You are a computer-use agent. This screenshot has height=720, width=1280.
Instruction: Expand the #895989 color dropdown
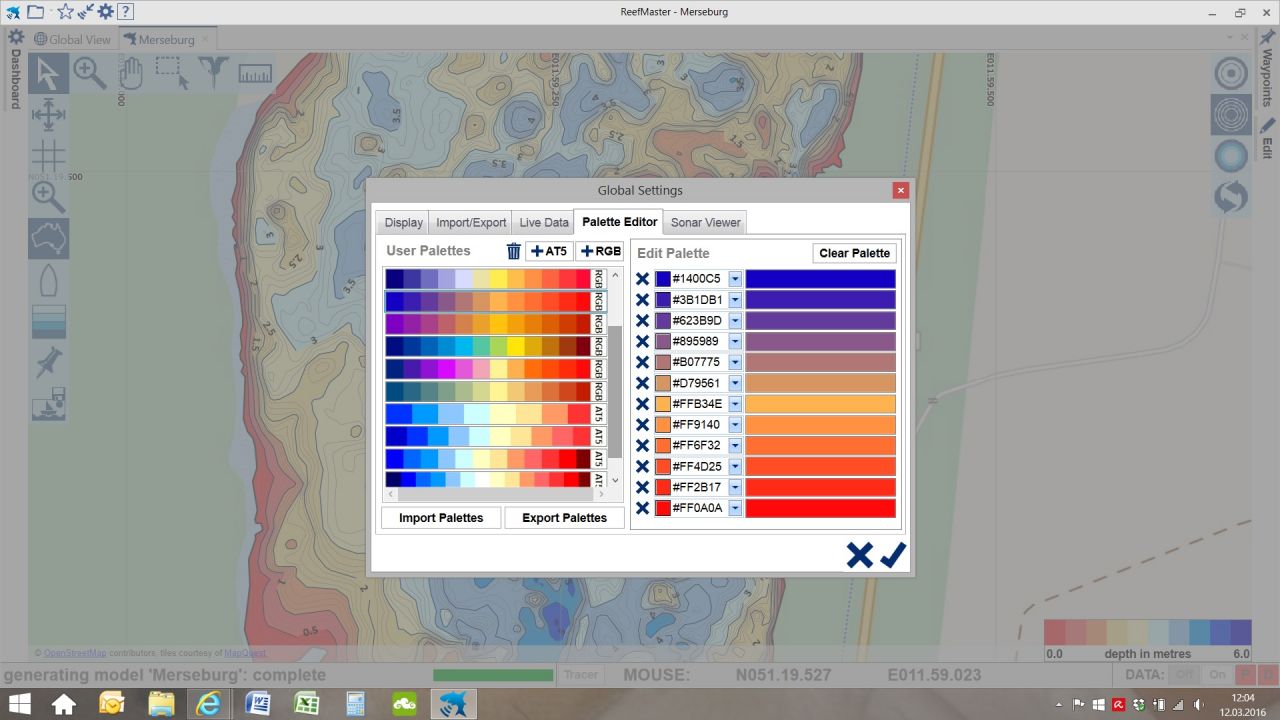[735, 342]
